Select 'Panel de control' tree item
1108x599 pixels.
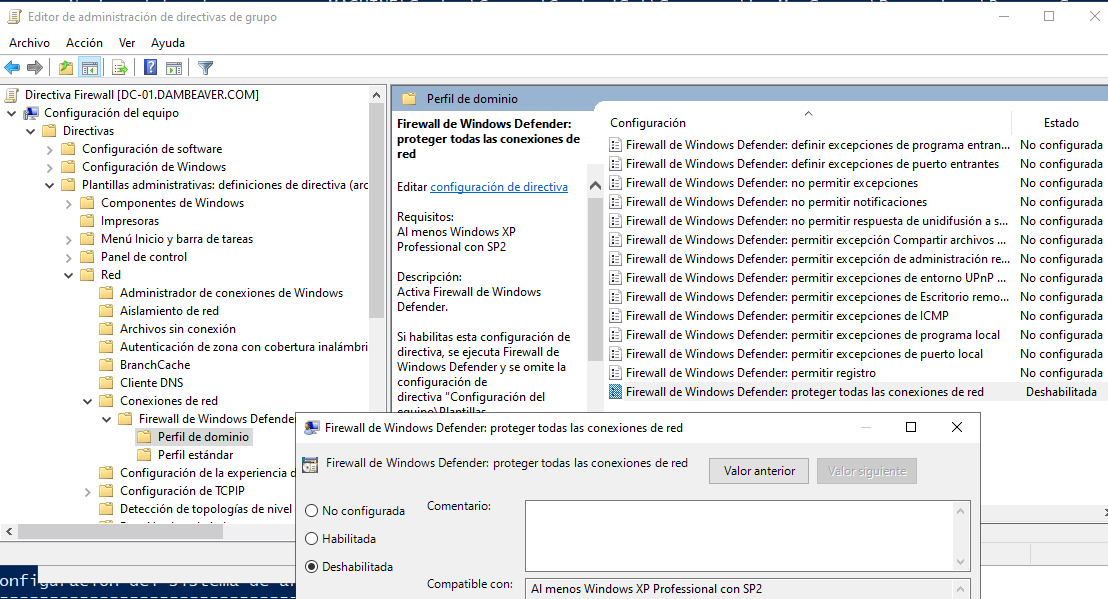(x=143, y=257)
